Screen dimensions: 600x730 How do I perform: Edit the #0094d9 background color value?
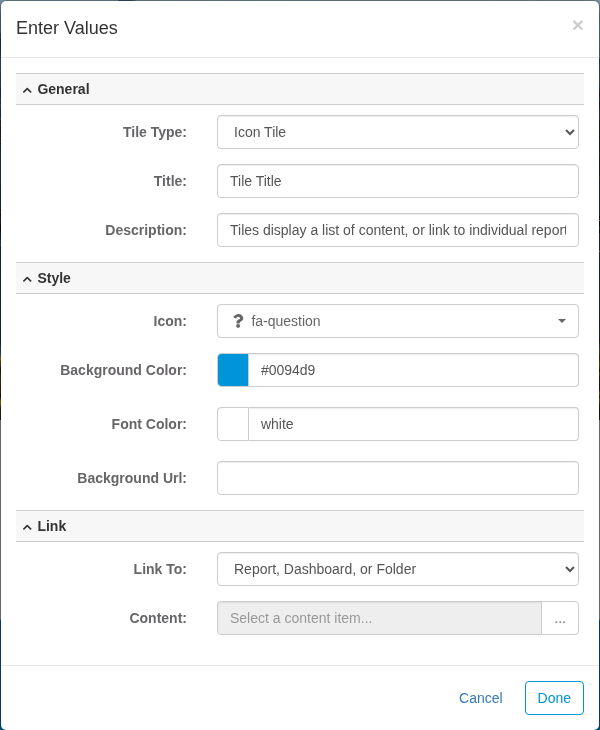point(413,370)
